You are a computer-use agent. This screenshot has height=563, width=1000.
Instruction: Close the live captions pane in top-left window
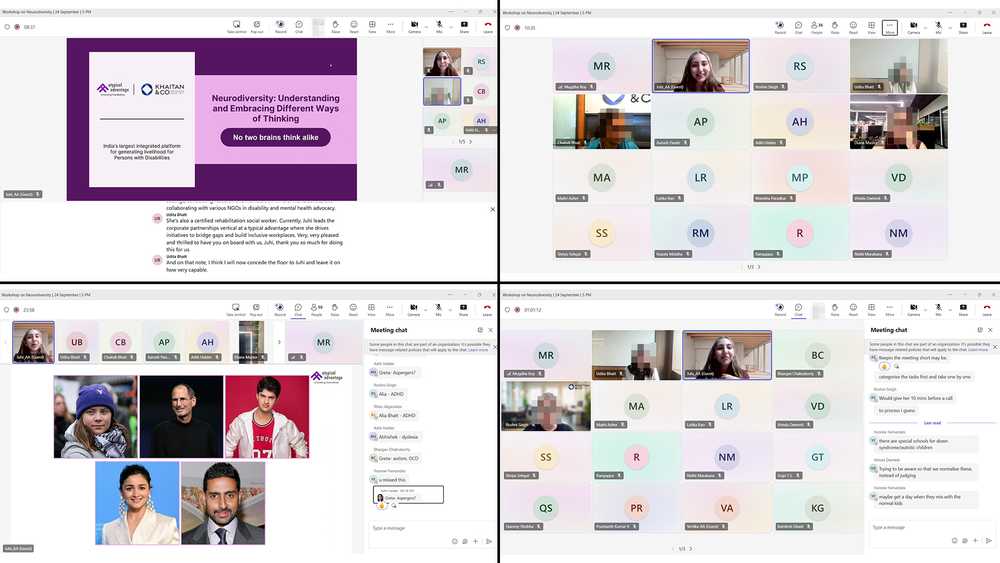492,209
